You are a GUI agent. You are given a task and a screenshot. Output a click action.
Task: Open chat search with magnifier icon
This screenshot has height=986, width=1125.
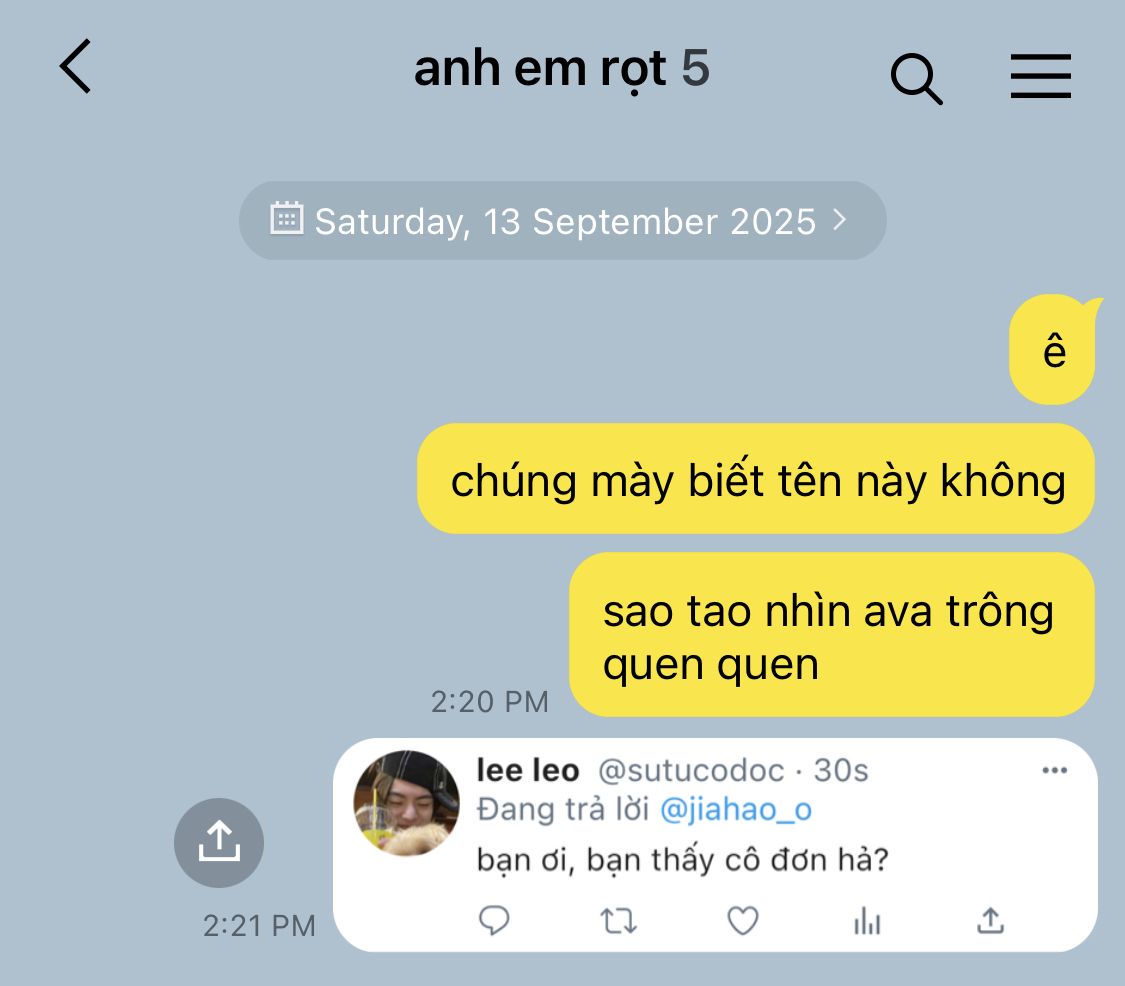[916, 78]
